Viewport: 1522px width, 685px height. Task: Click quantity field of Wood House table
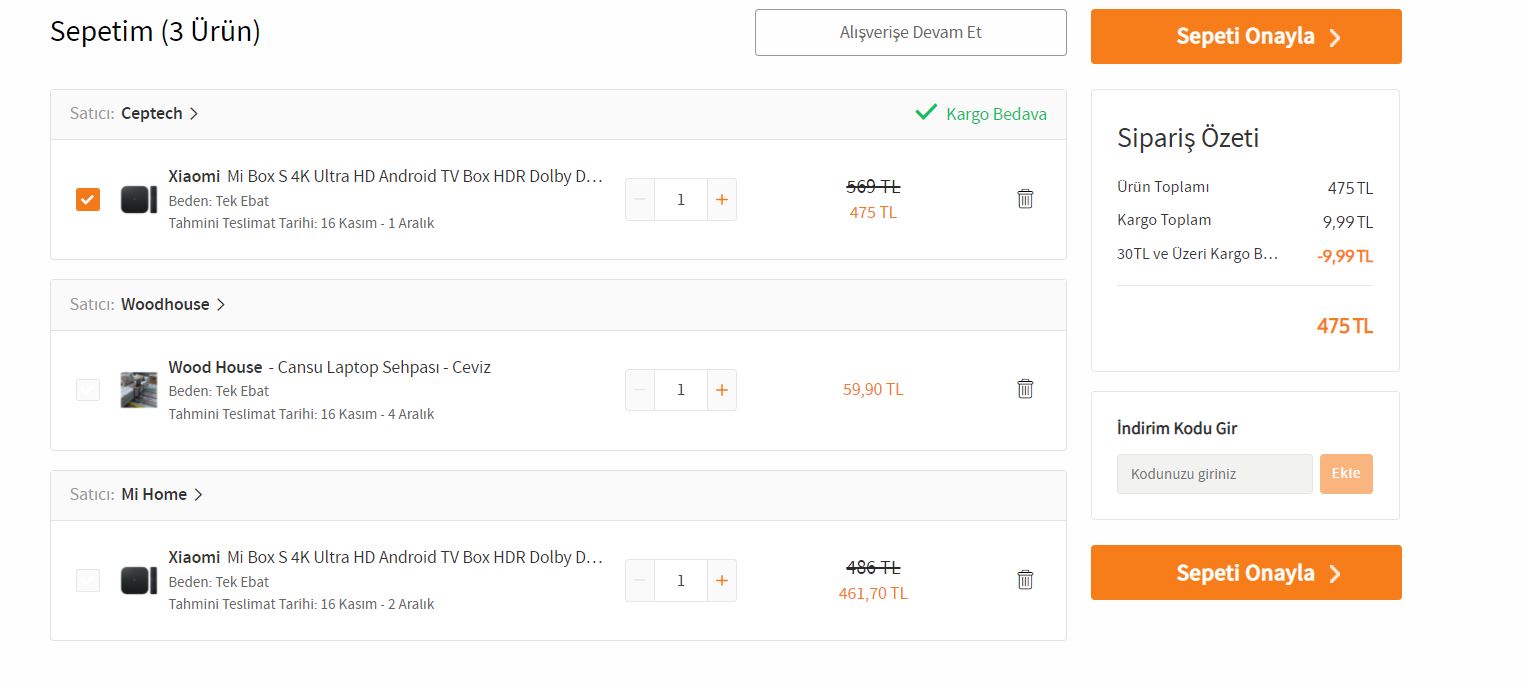[x=681, y=389]
